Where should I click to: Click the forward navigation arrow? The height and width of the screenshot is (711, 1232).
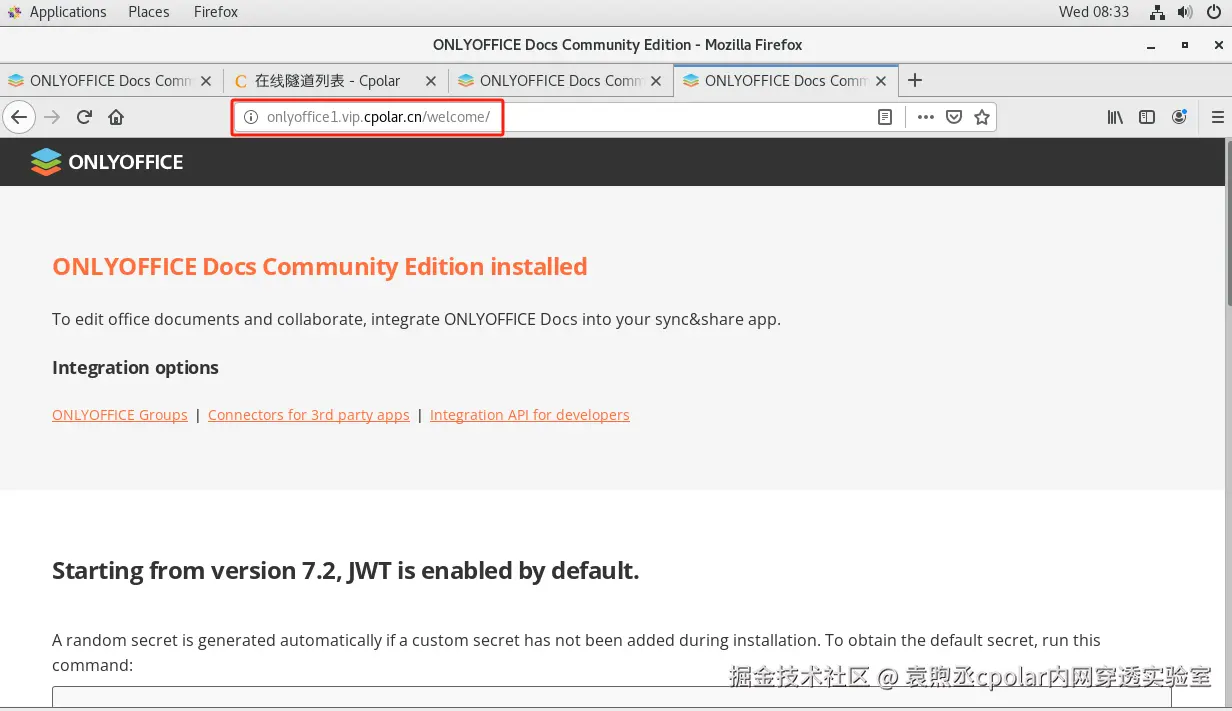(x=52, y=117)
